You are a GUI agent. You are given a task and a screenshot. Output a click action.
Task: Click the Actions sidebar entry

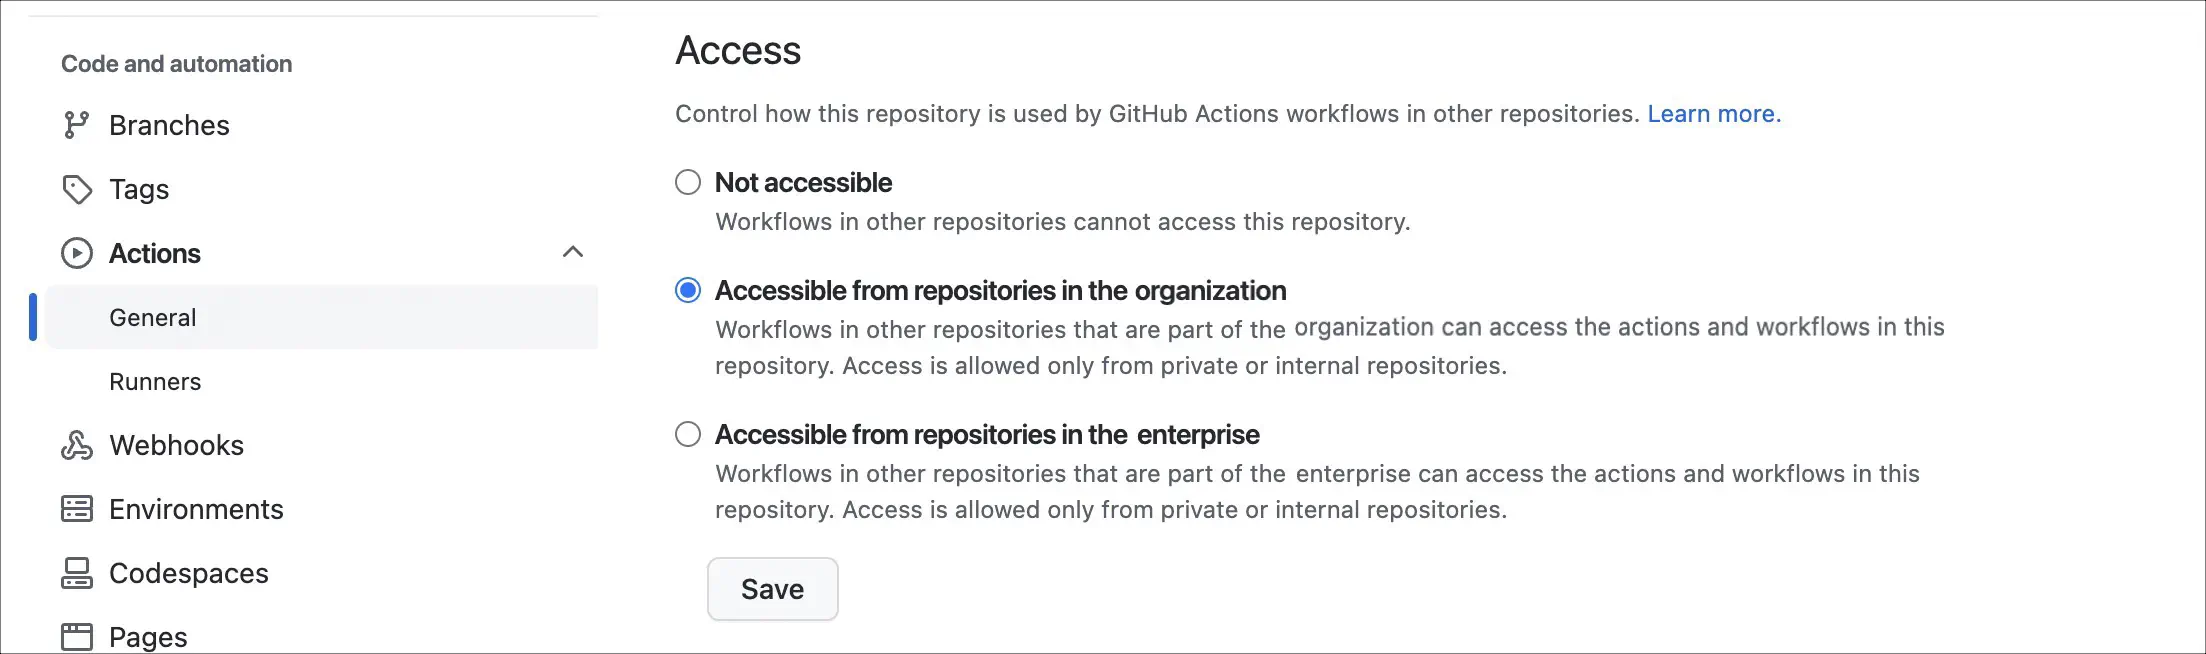[x=155, y=253]
